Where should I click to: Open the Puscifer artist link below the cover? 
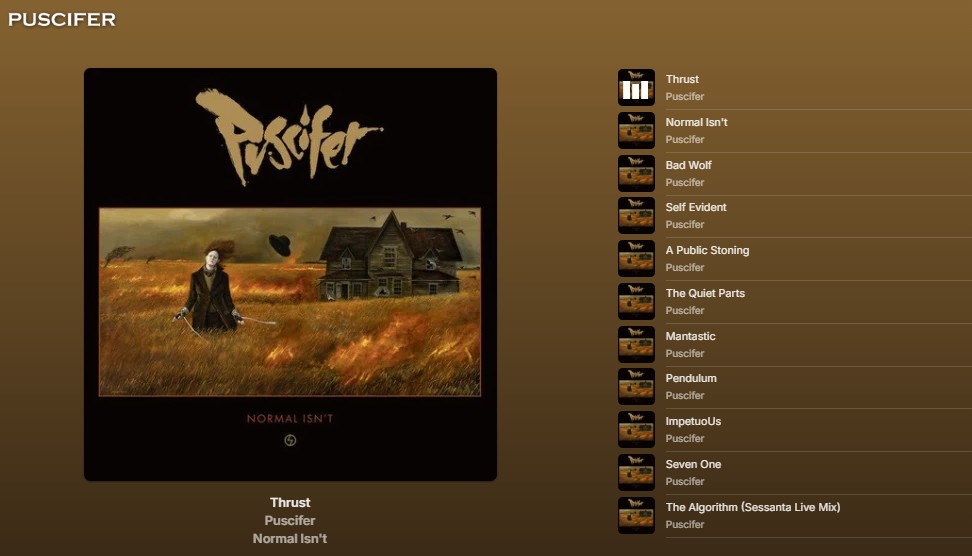point(290,521)
